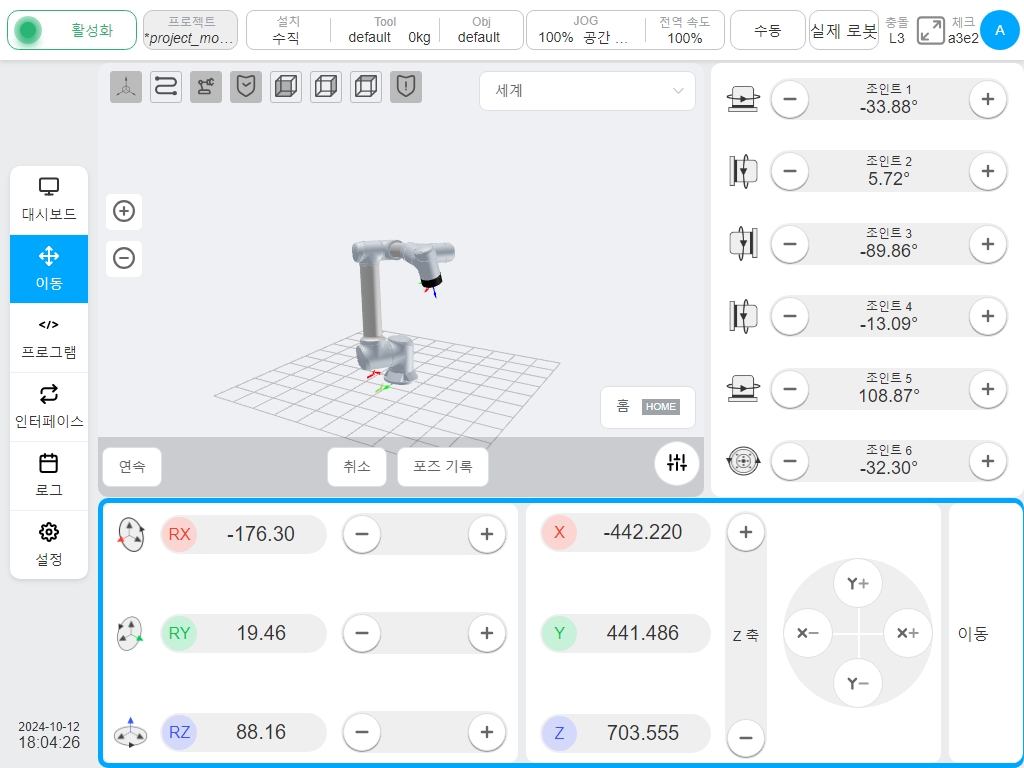
Task: Open the Tool default 0kg settings
Action: [x=386, y=30]
